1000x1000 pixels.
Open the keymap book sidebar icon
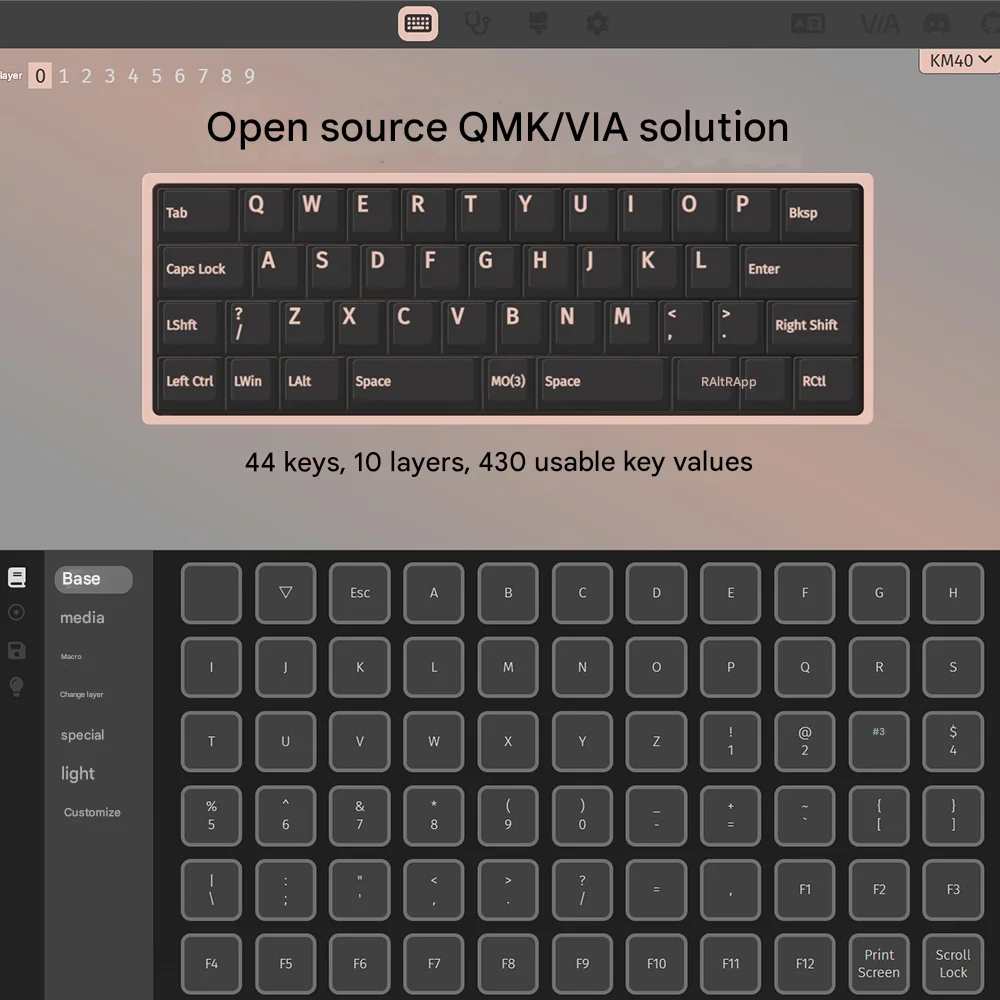[17, 577]
